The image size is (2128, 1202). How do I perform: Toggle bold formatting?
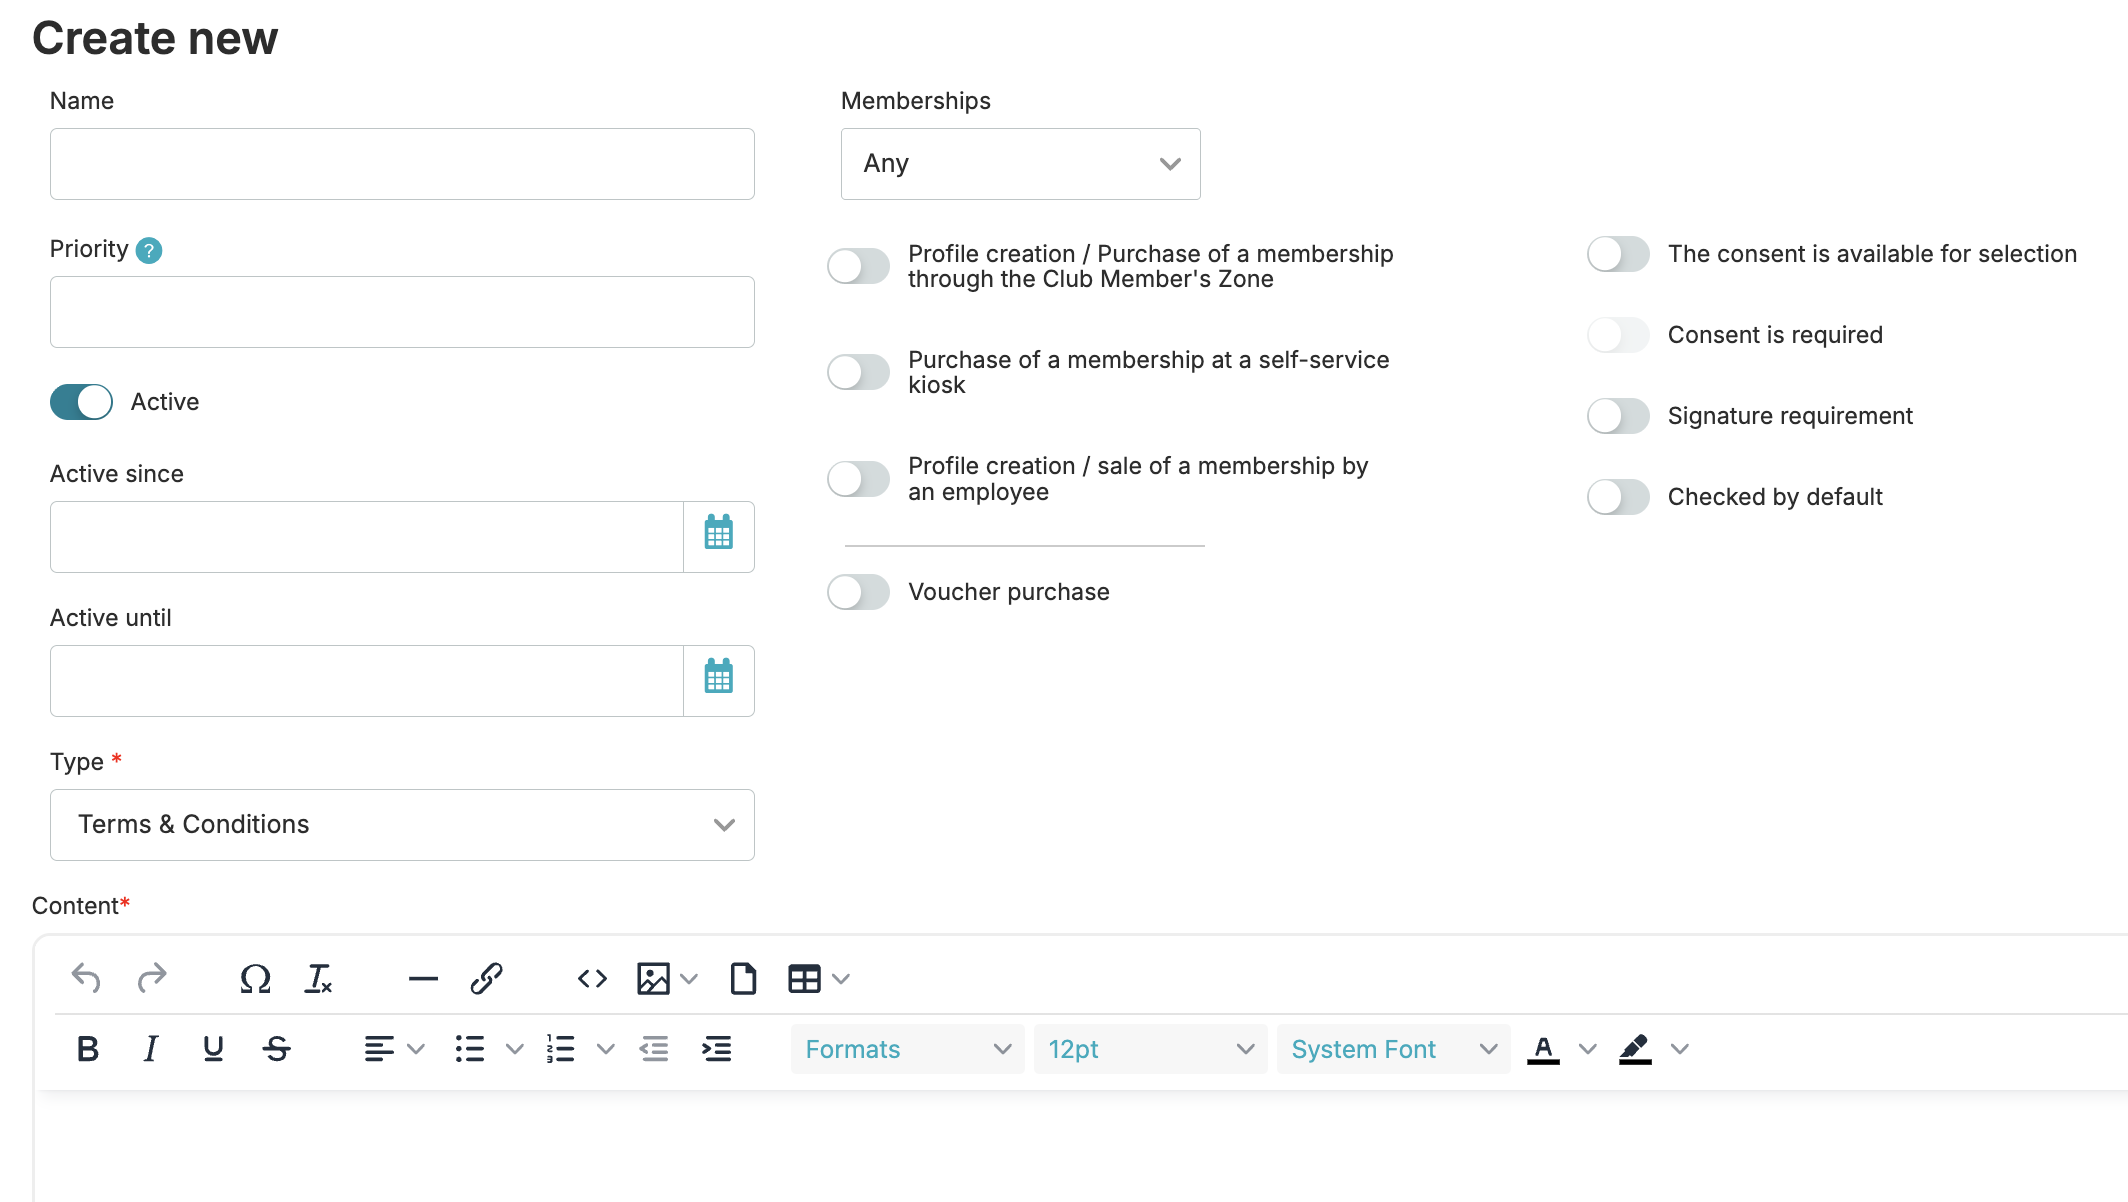coord(88,1049)
